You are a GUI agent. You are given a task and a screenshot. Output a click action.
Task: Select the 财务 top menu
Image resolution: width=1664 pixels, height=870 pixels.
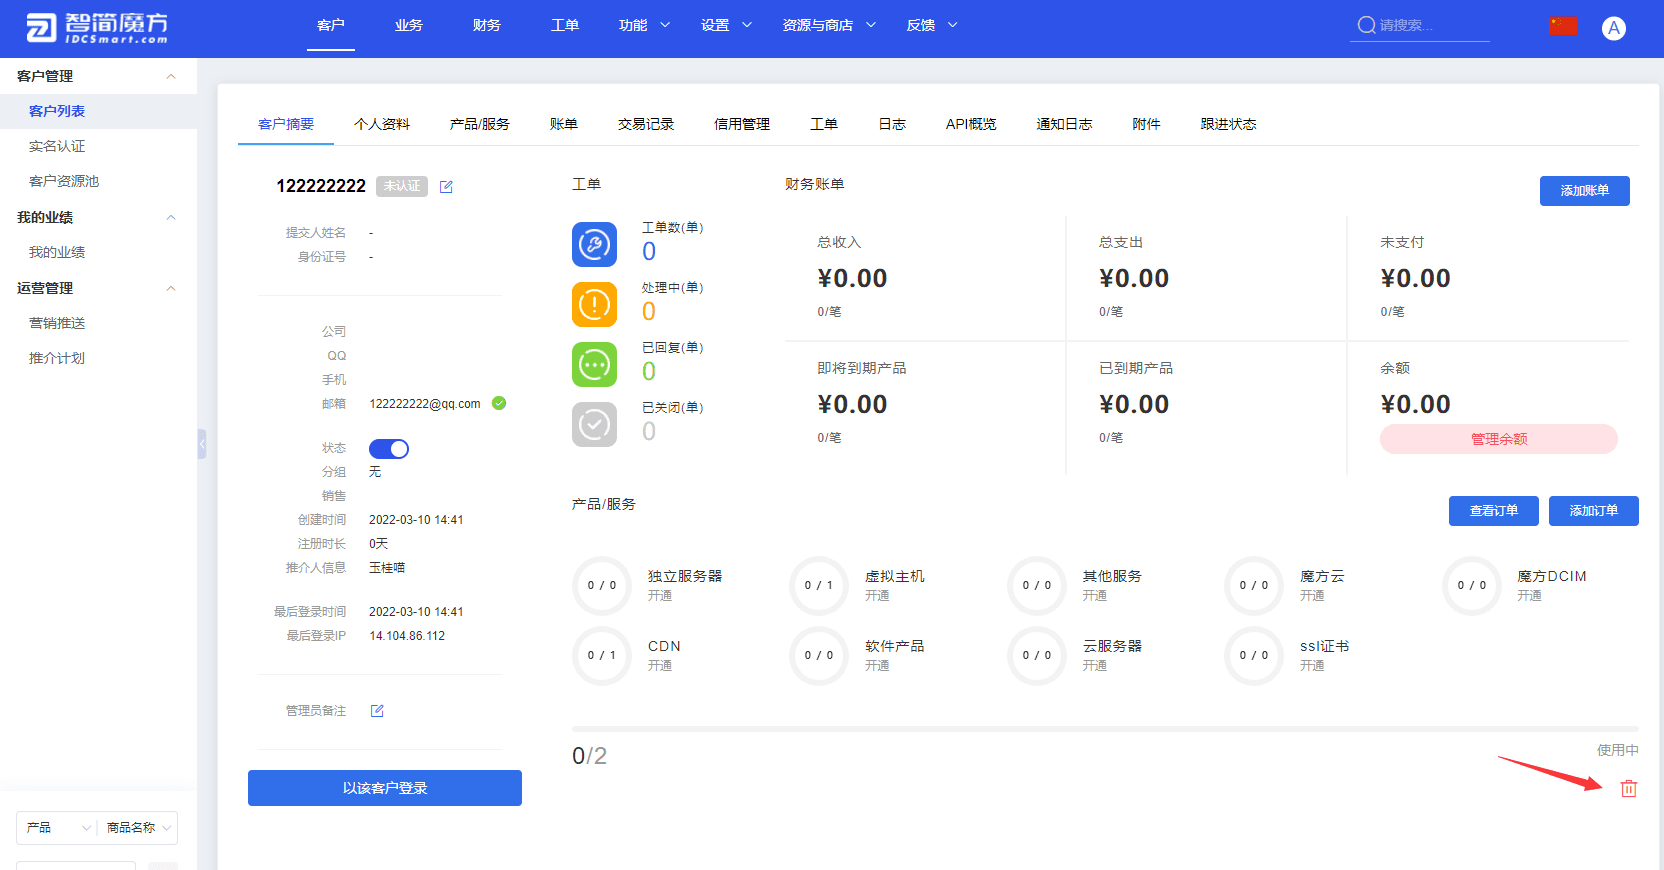point(486,25)
